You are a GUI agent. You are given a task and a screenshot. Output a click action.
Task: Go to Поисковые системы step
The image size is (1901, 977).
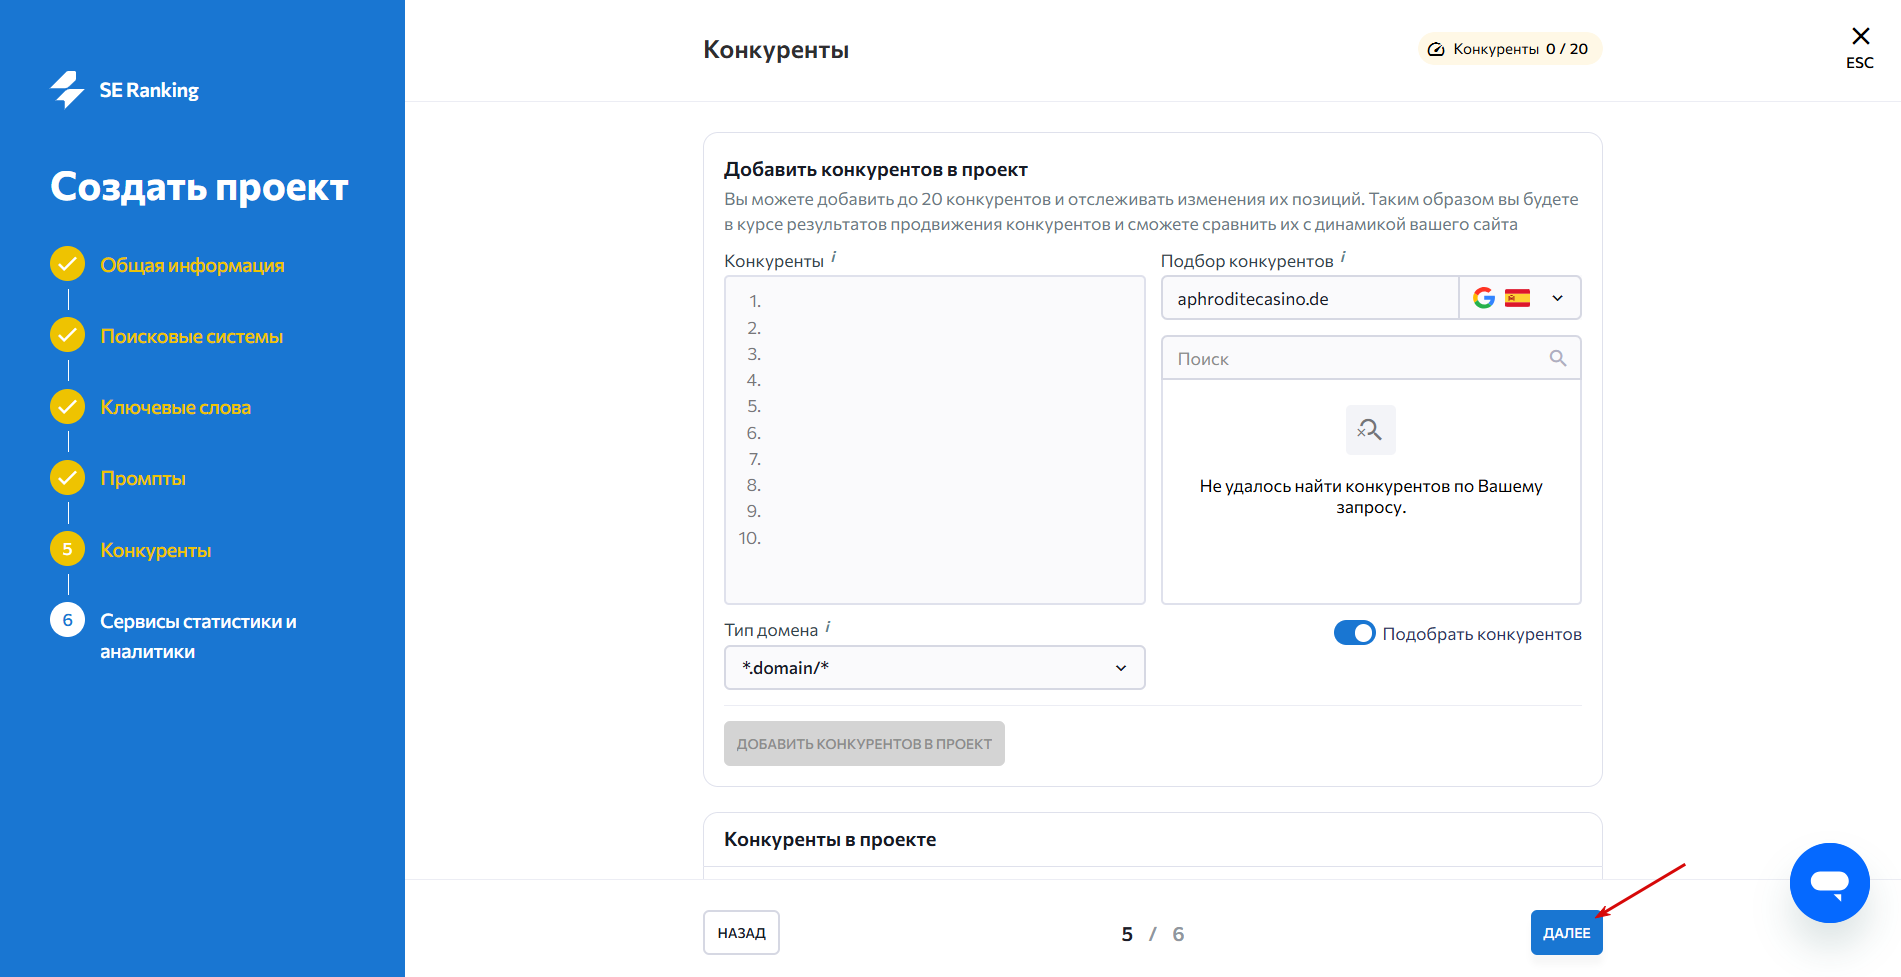coord(191,337)
